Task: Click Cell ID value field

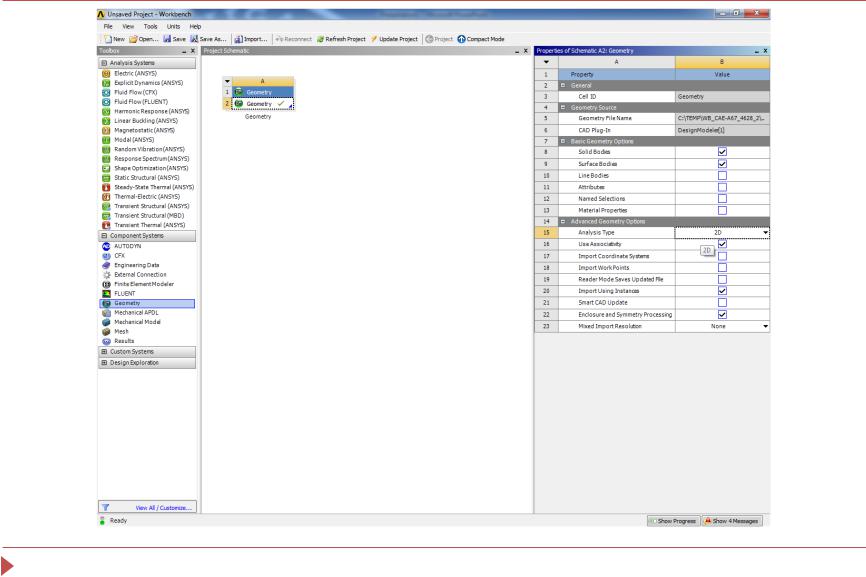Action: pos(722,97)
